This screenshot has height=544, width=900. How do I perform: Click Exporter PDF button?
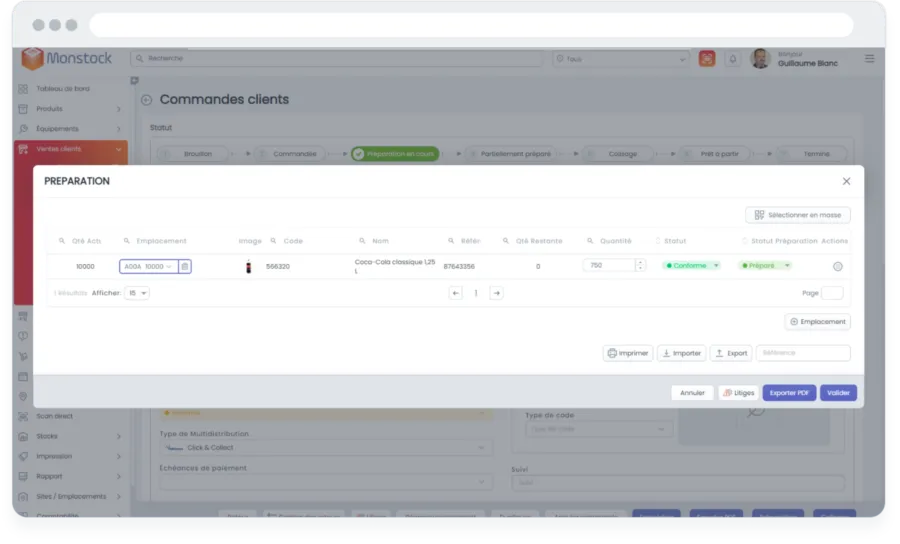789,393
